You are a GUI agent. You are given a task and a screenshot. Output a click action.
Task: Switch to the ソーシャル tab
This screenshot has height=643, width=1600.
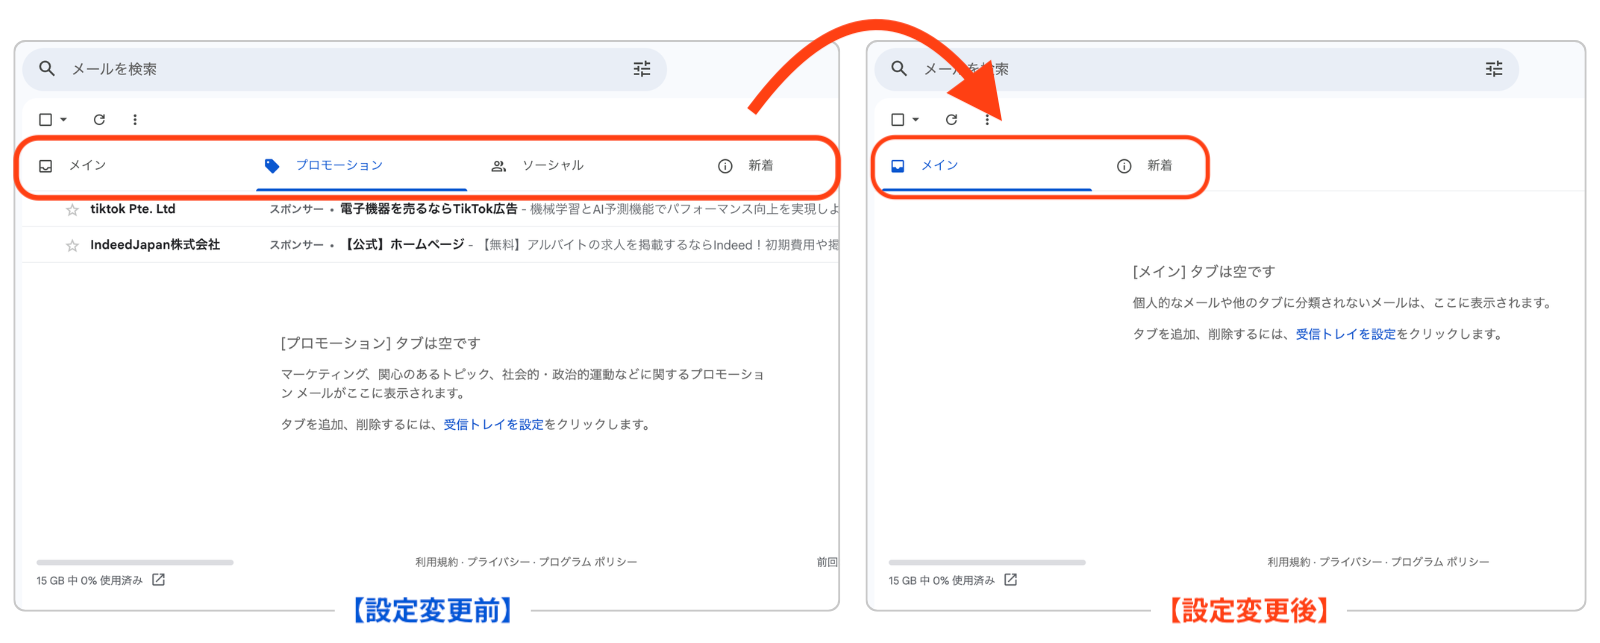(552, 166)
